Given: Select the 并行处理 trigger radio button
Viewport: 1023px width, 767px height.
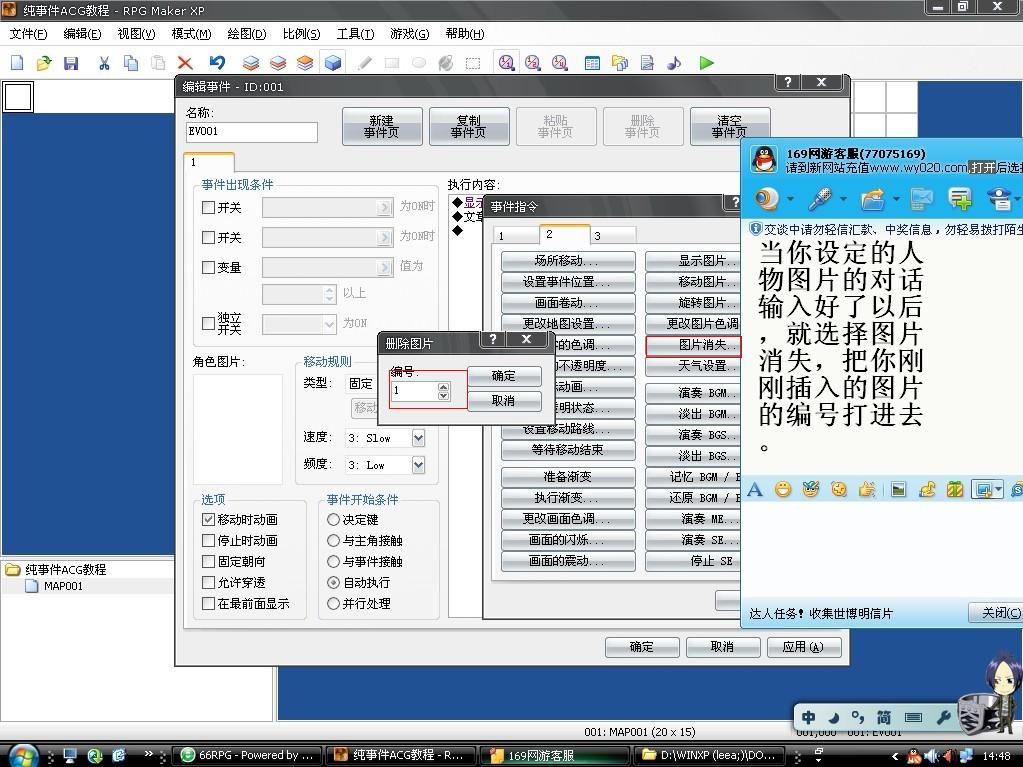Looking at the screenshot, I should (x=333, y=603).
